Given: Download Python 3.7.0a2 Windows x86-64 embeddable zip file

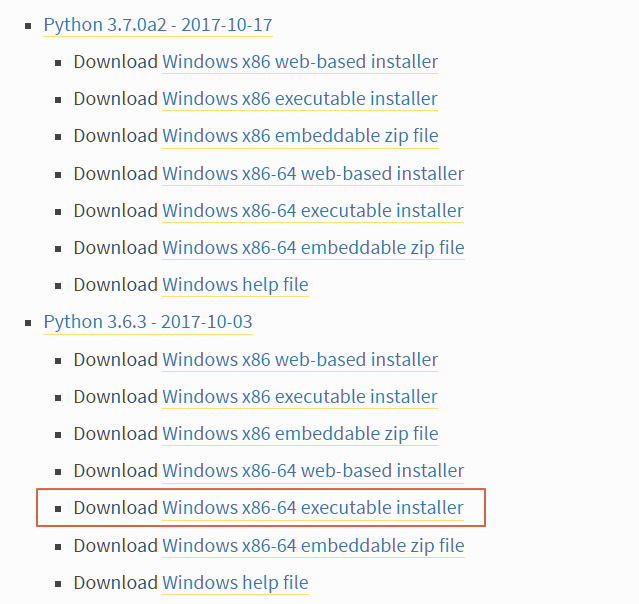Looking at the screenshot, I should click(x=313, y=248).
